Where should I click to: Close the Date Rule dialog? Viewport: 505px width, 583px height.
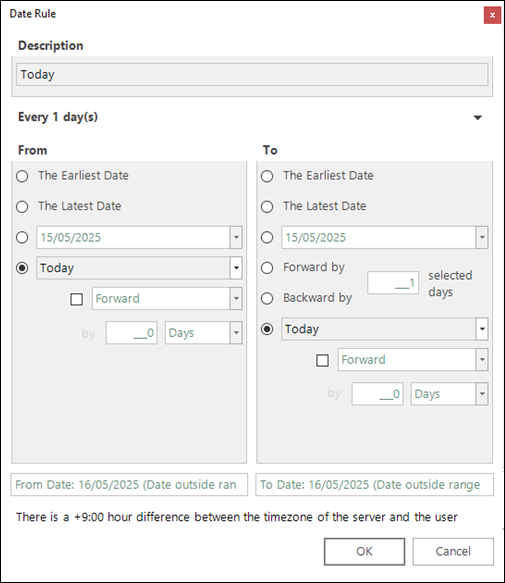point(492,15)
